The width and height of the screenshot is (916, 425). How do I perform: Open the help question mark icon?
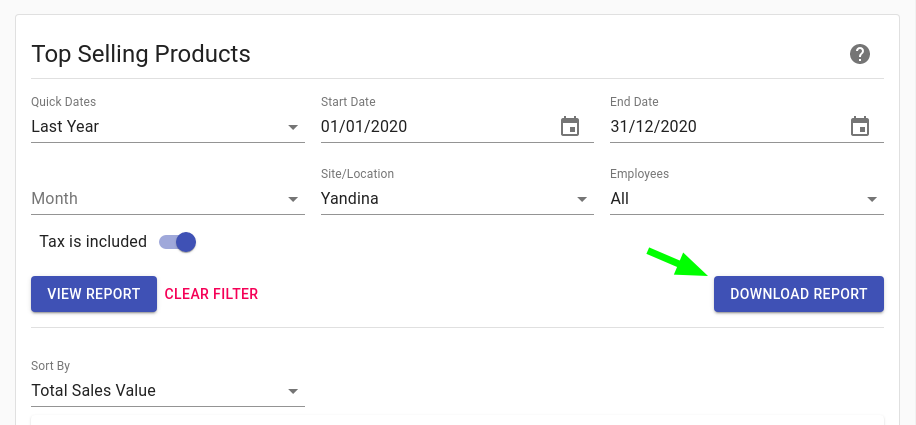pos(859,54)
